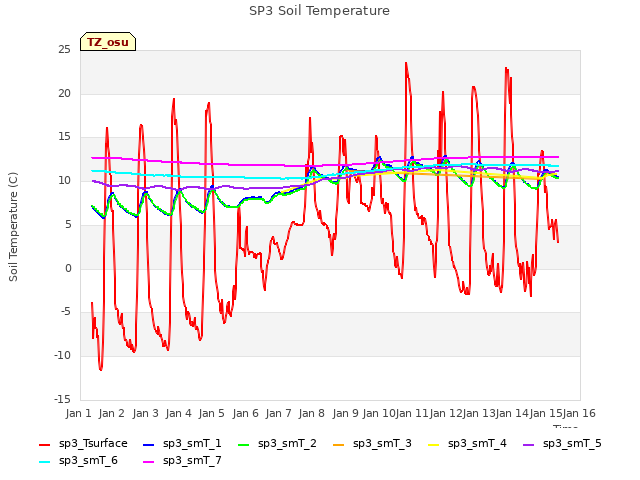Click the Jan 9 x-axis tick label
Screen dimensions: 640x480
345,413
